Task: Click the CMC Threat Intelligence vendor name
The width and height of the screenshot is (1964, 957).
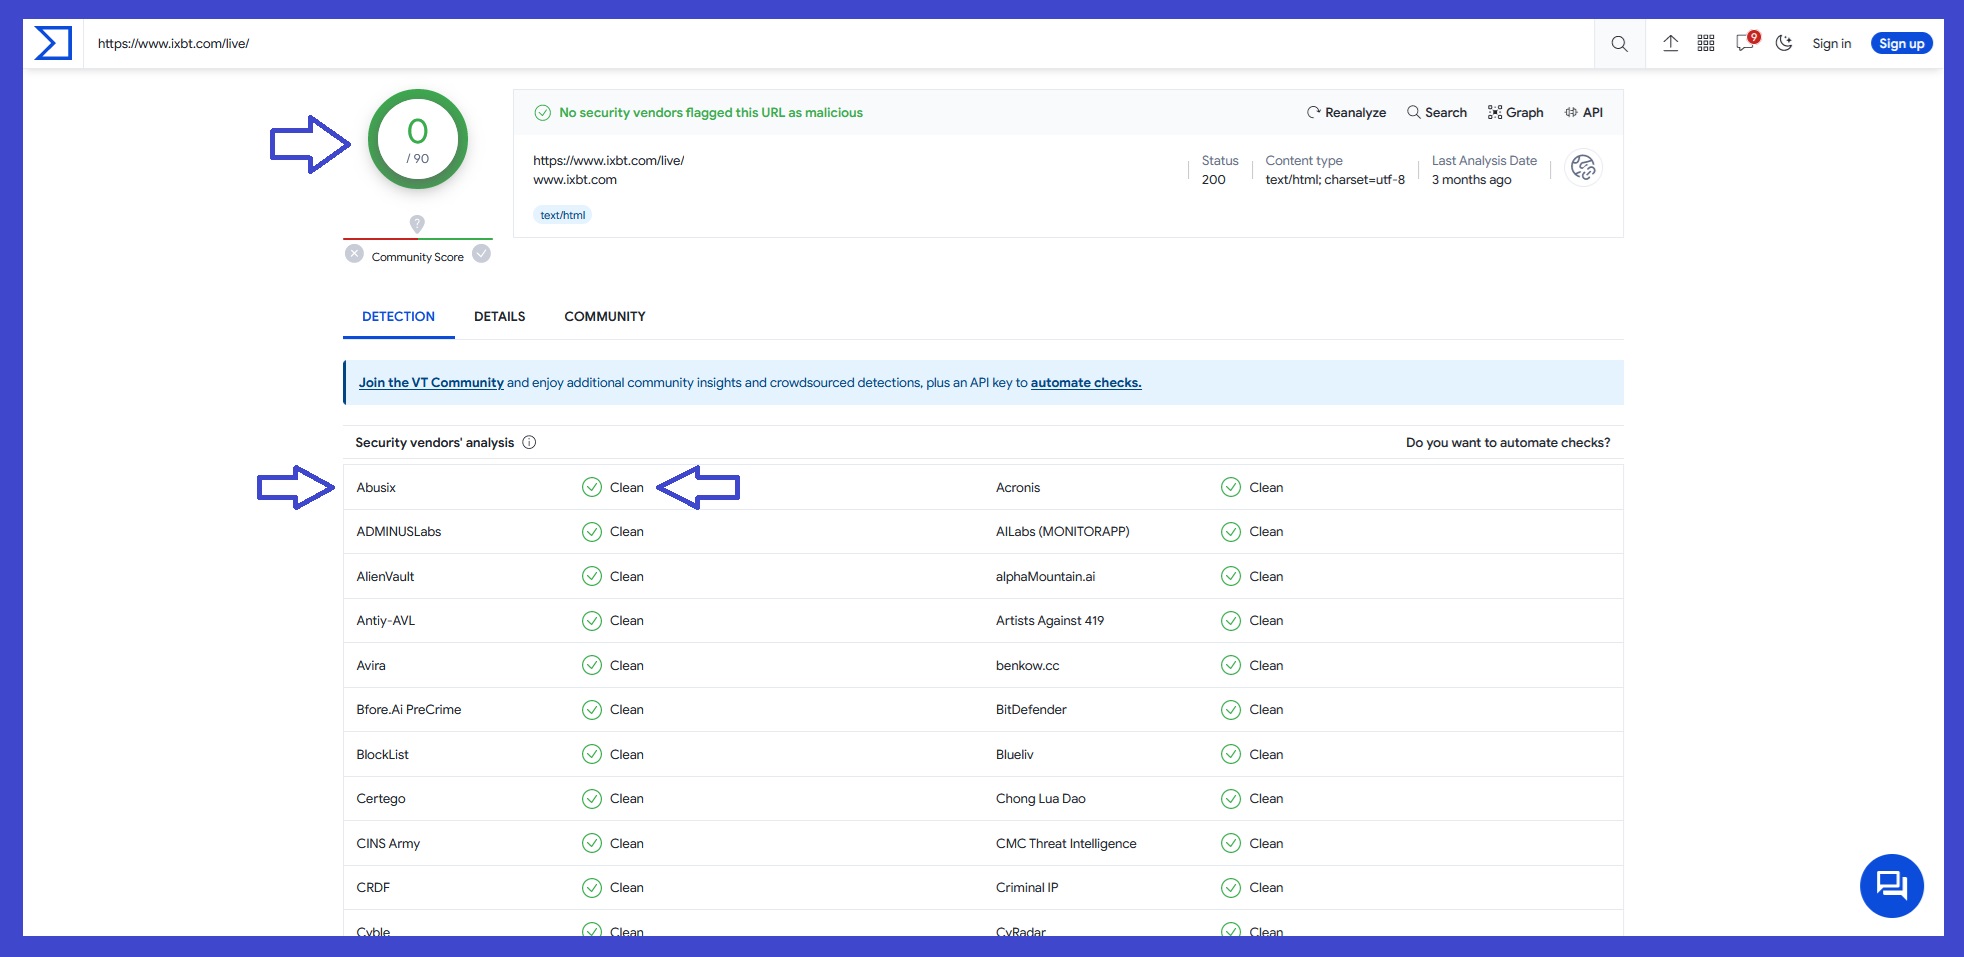Action: click(x=1066, y=844)
